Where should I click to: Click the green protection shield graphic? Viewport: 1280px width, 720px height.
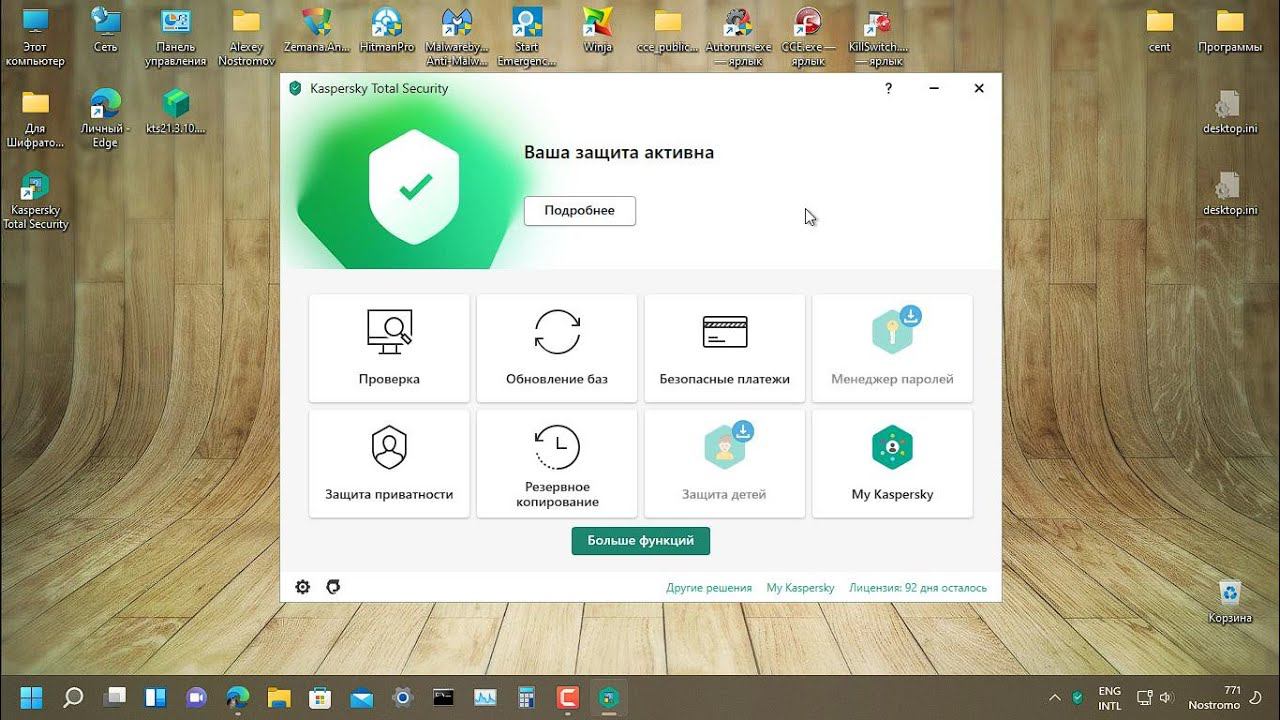point(414,187)
